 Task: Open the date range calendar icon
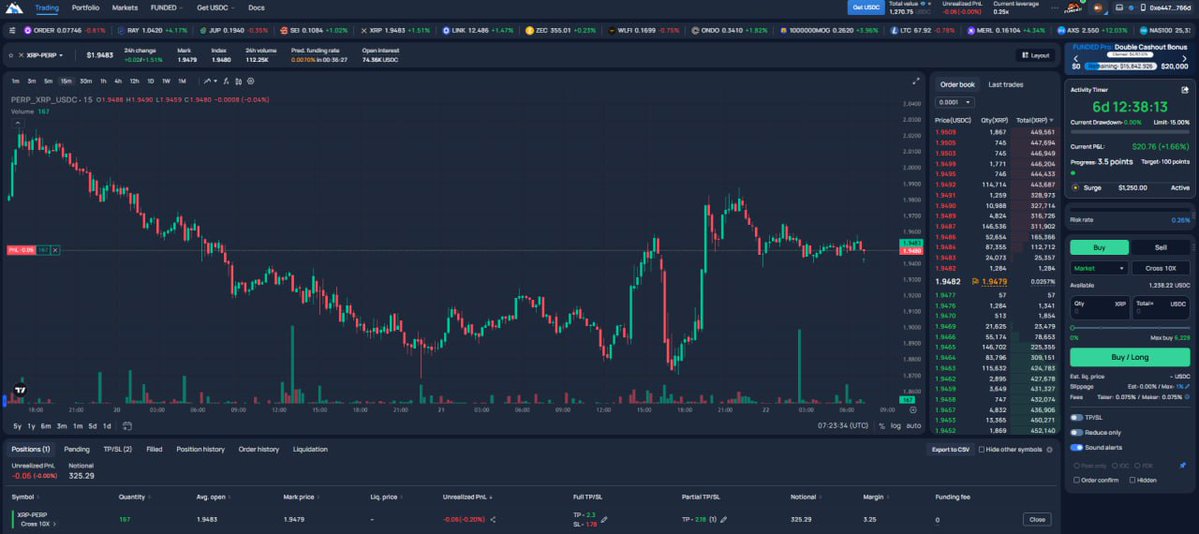(x=127, y=426)
